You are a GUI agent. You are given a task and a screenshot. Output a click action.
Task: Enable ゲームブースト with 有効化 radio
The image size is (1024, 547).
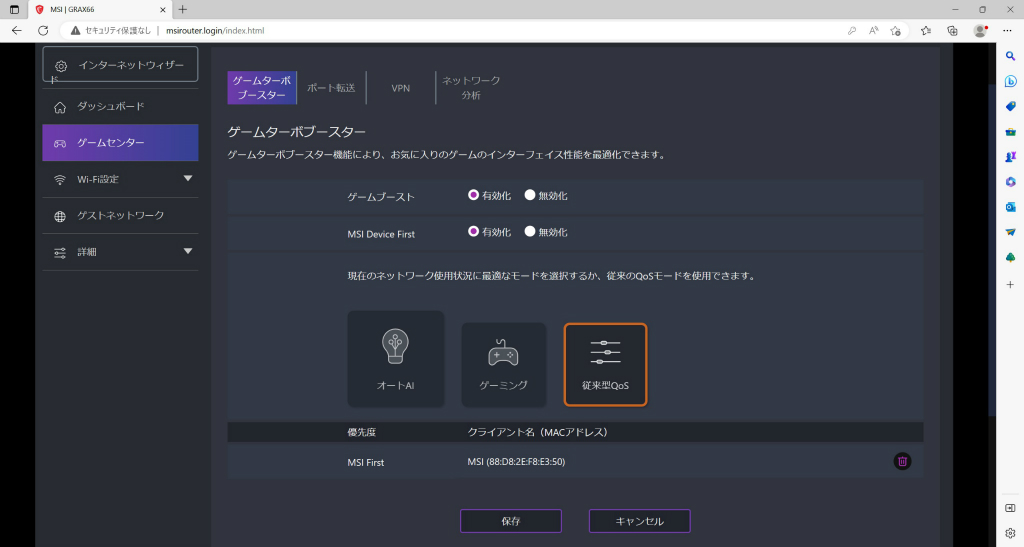pyautogui.click(x=473, y=195)
